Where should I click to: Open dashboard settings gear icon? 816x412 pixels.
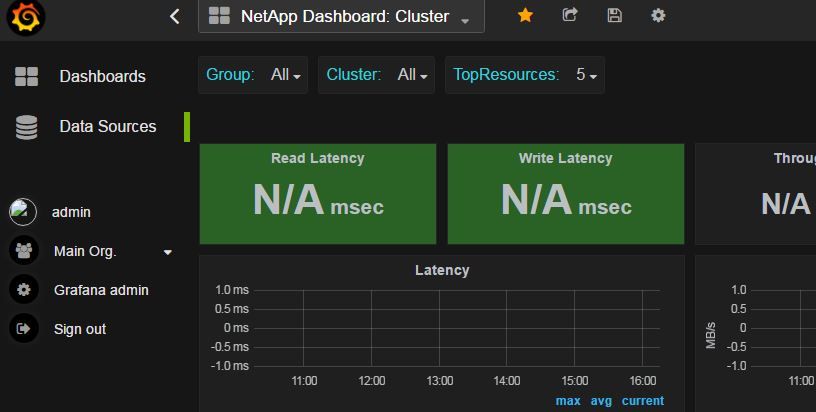click(x=658, y=15)
